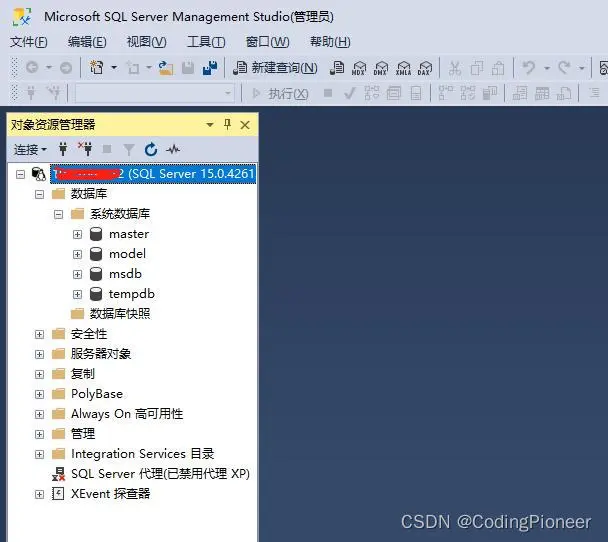The height and width of the screenshot is (542, 608).
Task: Click the Activity Monitor pulse icon
Action: [173, 149]
